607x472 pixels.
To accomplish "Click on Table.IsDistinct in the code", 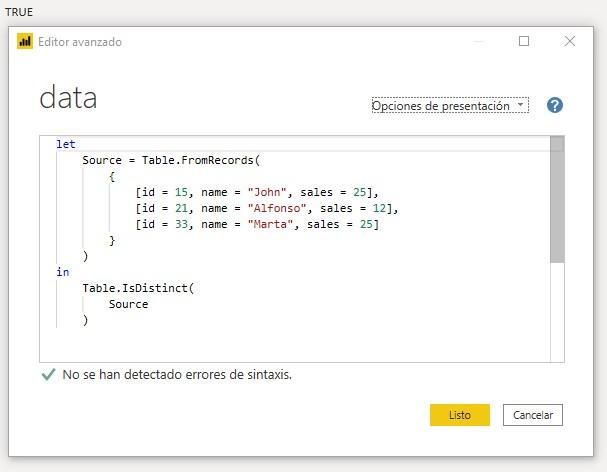I will 135,288.
